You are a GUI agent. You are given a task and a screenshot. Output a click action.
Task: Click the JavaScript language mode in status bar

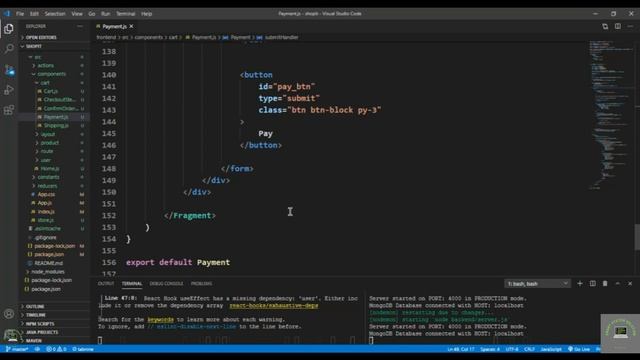click(551, 349)
